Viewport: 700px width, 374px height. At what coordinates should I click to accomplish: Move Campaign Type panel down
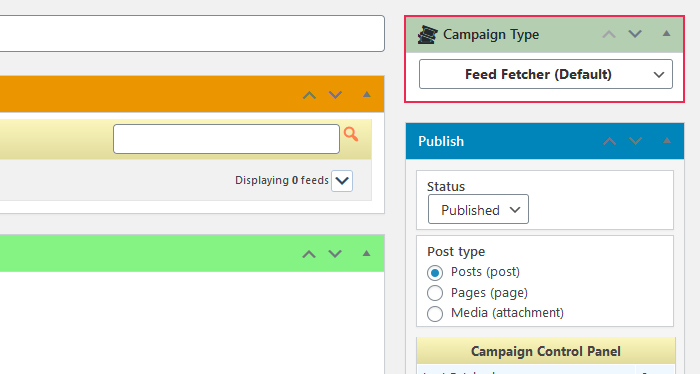[635, 34]
